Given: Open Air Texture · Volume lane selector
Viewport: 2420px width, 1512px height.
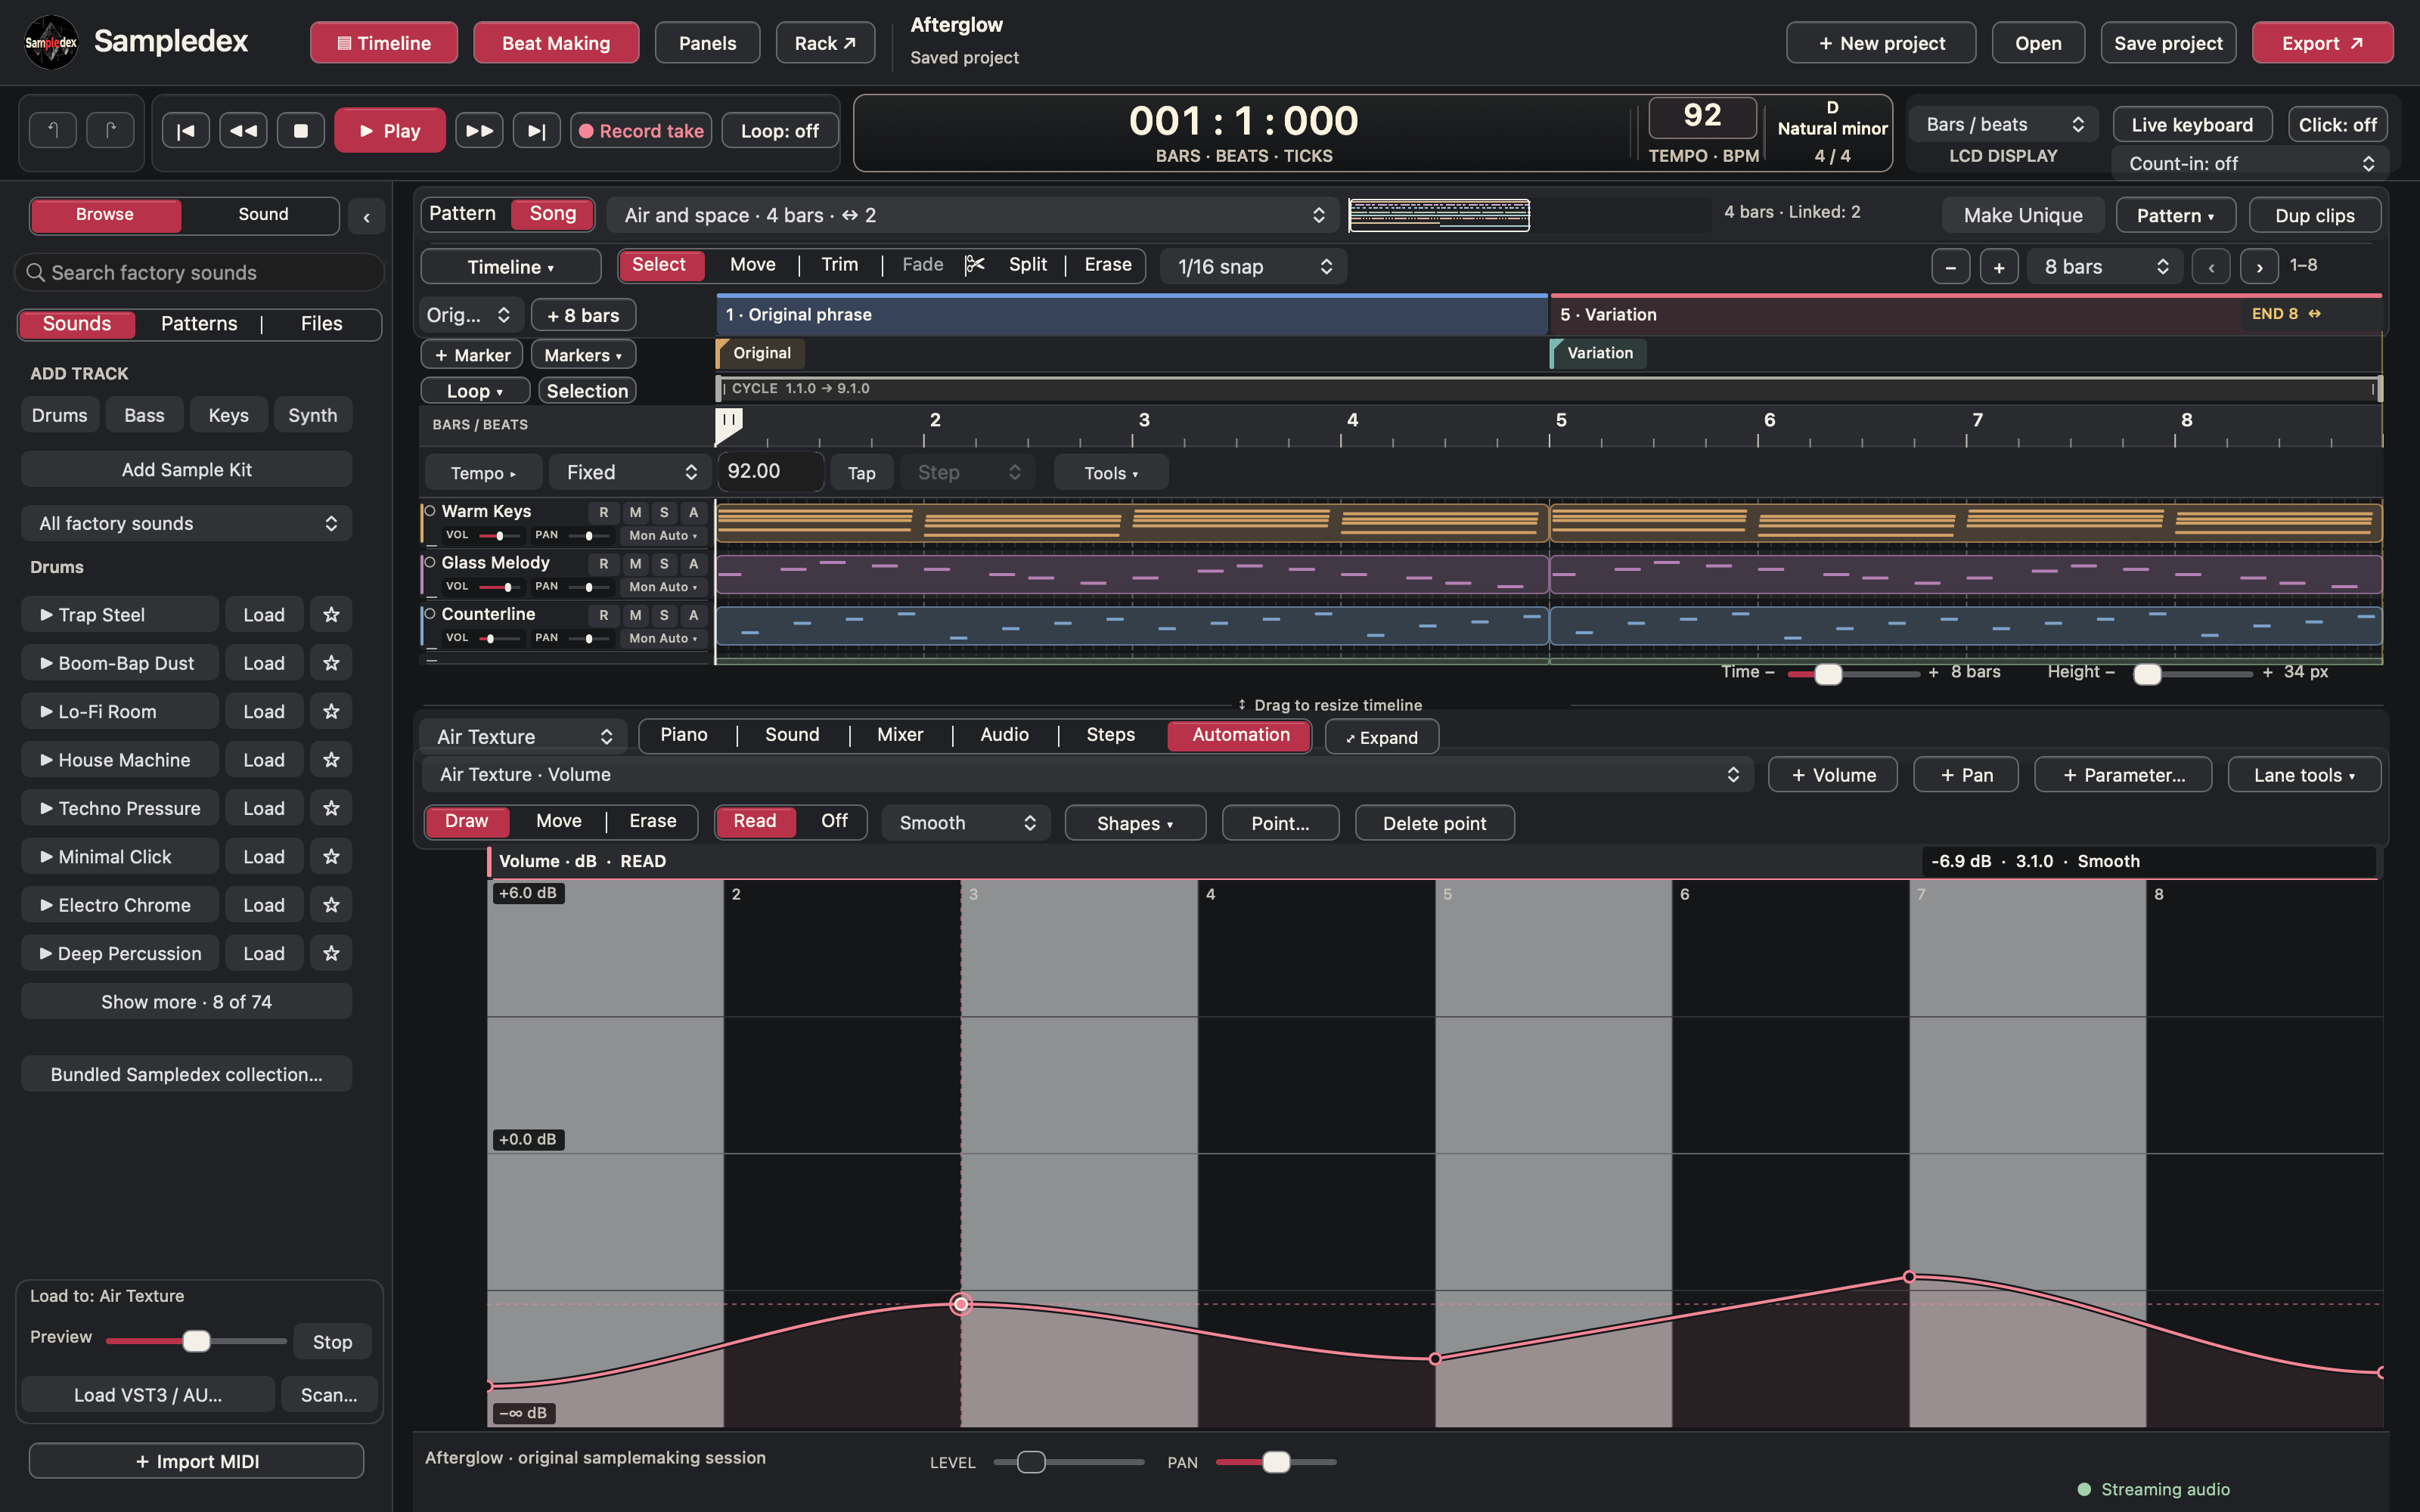Looking at the screenshot, I should tap(1087, 775).
